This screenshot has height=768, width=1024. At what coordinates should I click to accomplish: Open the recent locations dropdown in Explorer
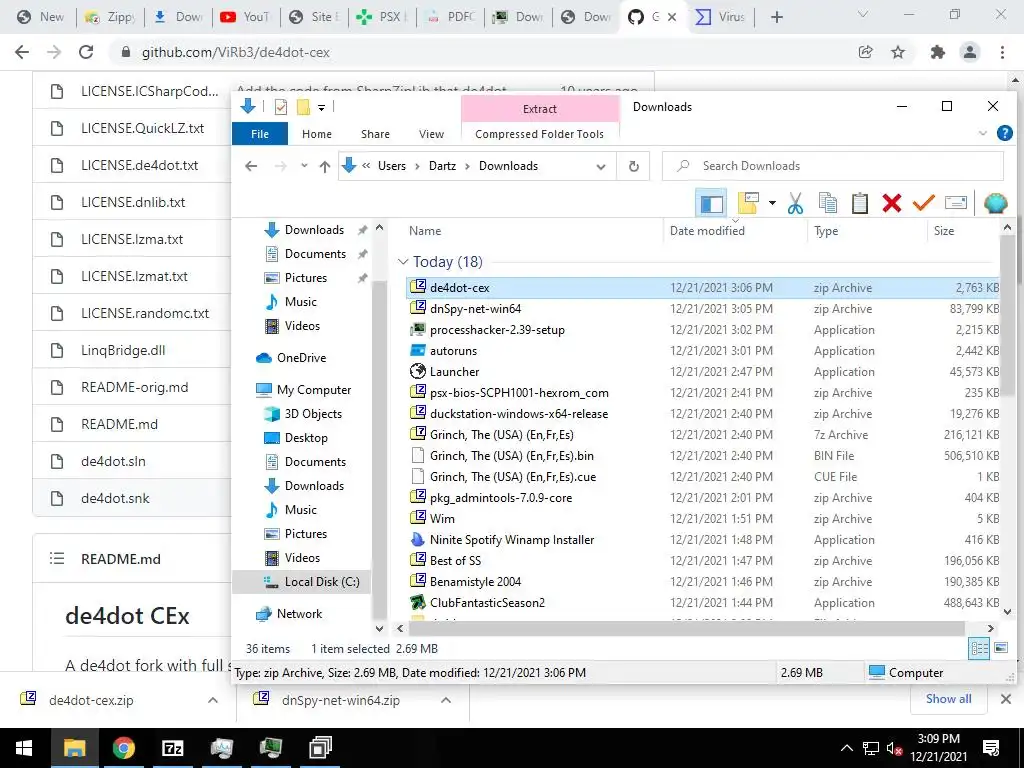click(304, 166)
